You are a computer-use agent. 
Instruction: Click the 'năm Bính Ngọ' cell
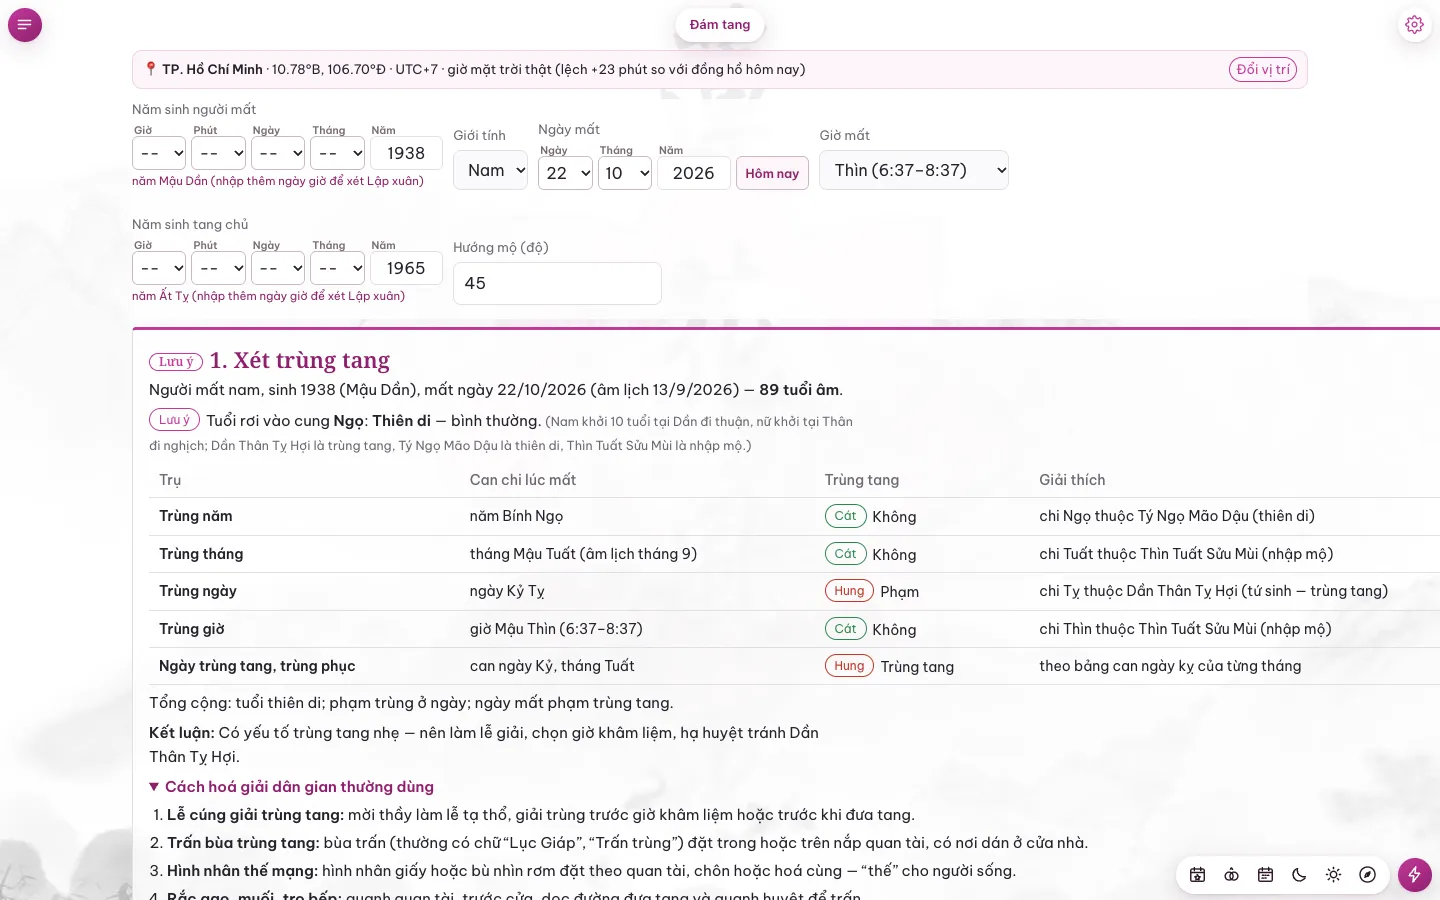point(516,516)
